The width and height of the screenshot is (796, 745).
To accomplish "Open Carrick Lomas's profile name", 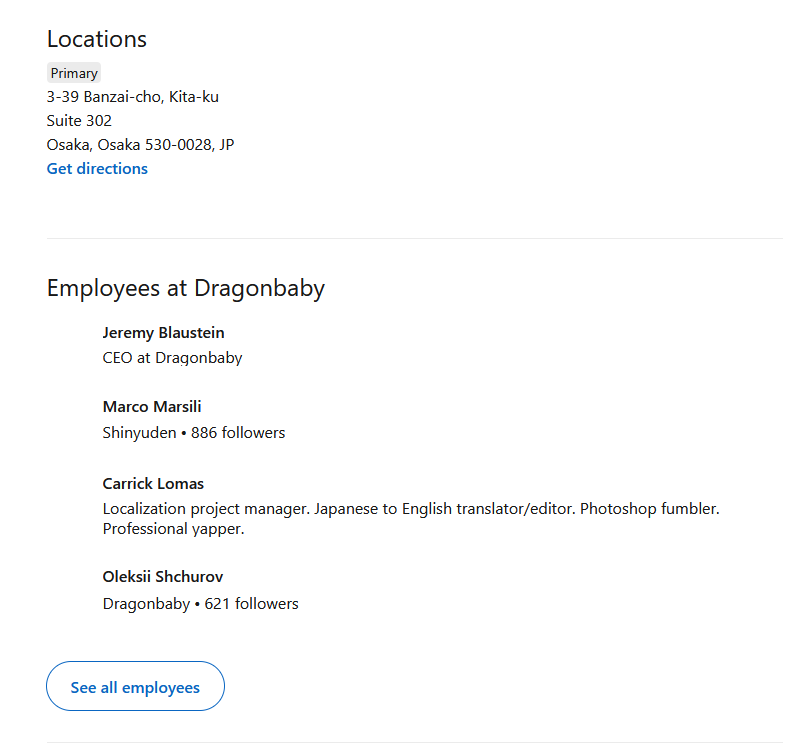I will coord(153,484).
